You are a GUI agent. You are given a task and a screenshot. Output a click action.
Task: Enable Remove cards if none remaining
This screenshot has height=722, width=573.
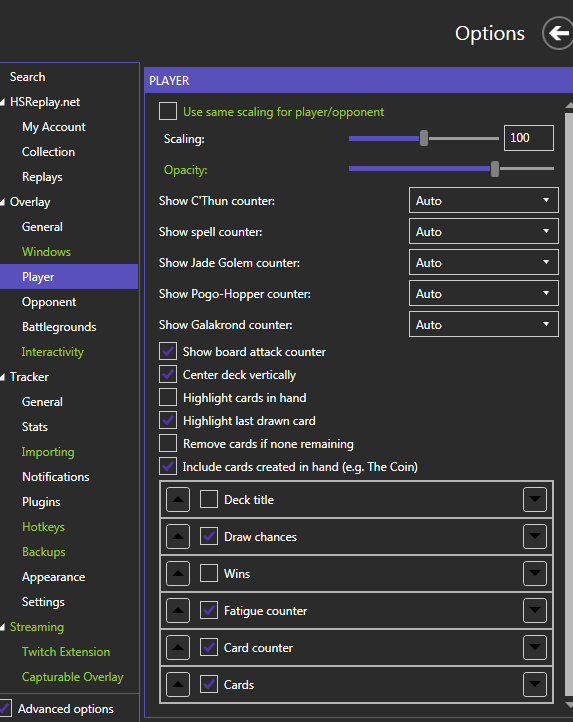[x=168, y=443]
